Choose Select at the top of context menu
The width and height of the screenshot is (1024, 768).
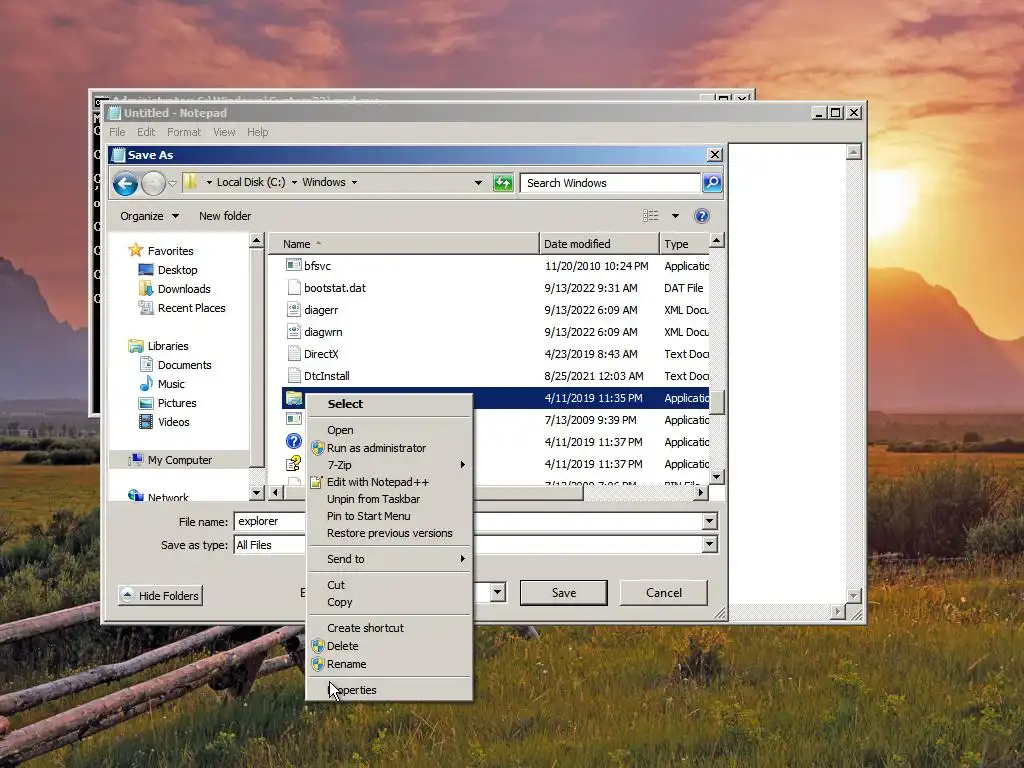click(389, 404)
